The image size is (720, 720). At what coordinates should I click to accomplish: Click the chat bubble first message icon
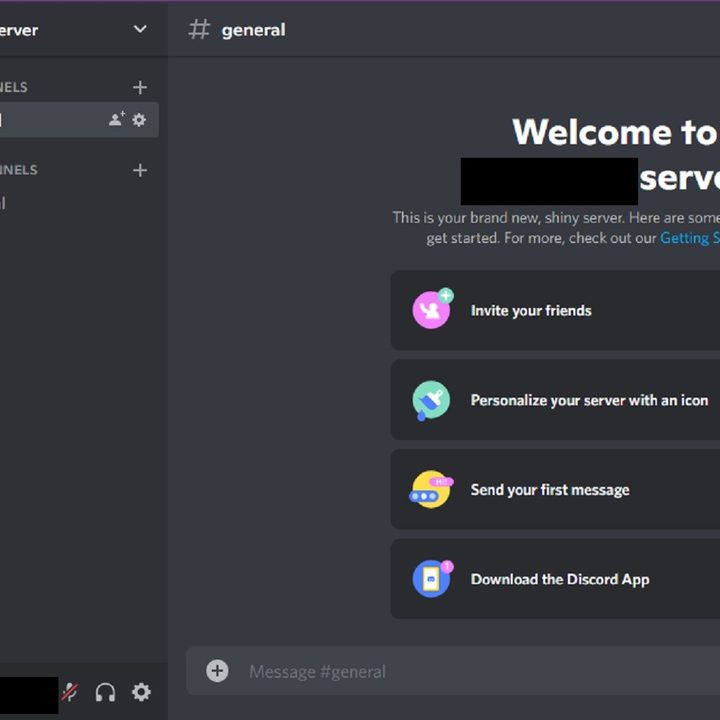point(431,489)
